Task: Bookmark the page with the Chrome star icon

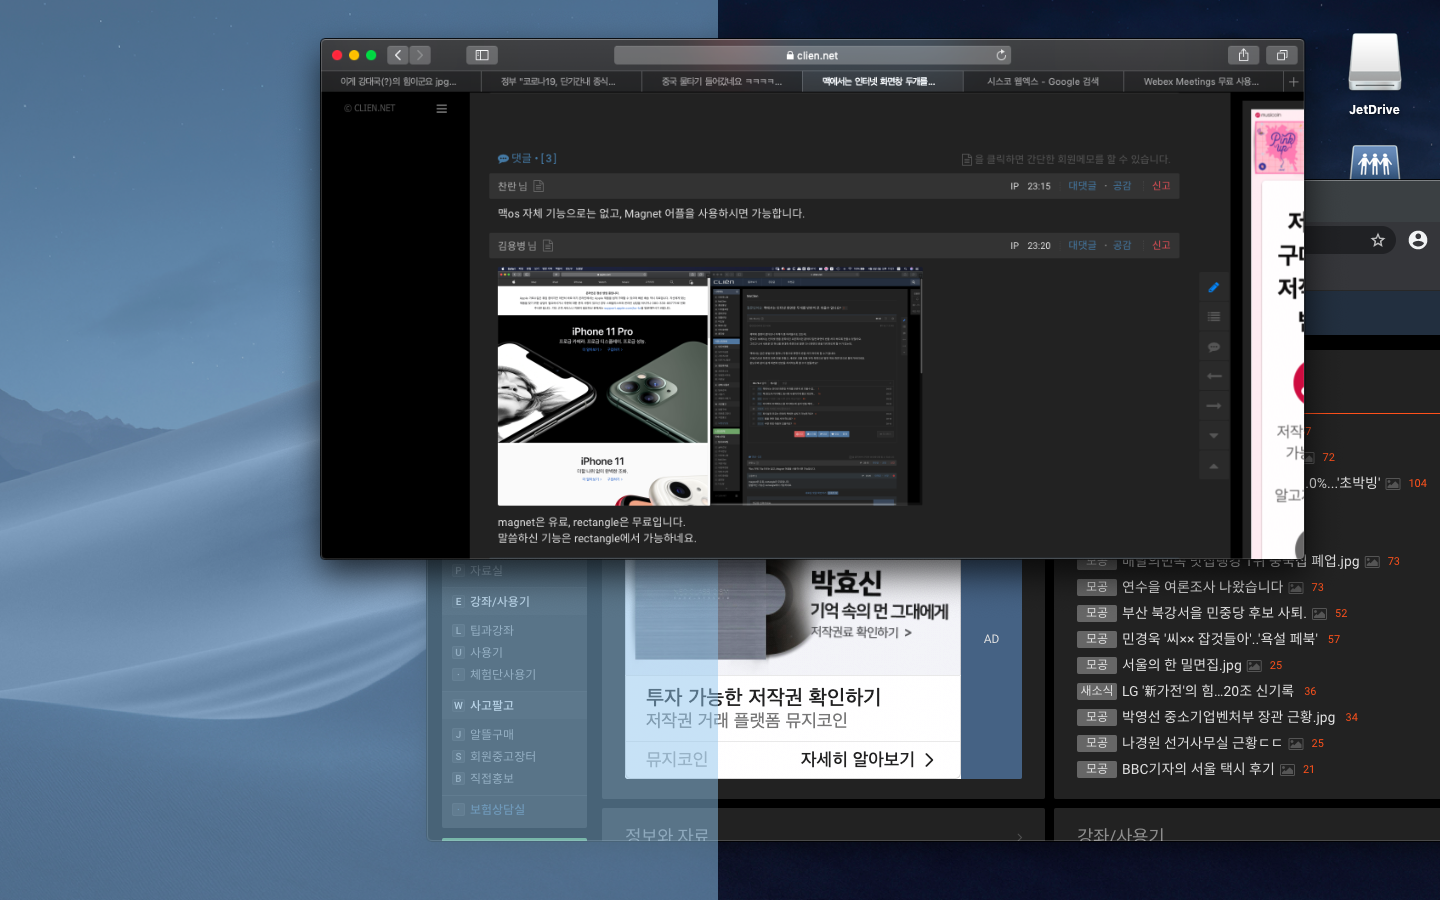Action: click(1378, 240)
